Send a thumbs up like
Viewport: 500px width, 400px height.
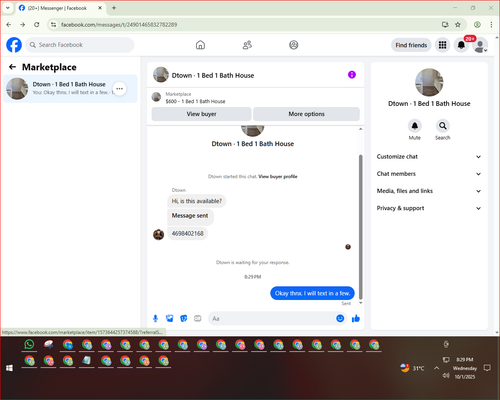tap(356, 318)
